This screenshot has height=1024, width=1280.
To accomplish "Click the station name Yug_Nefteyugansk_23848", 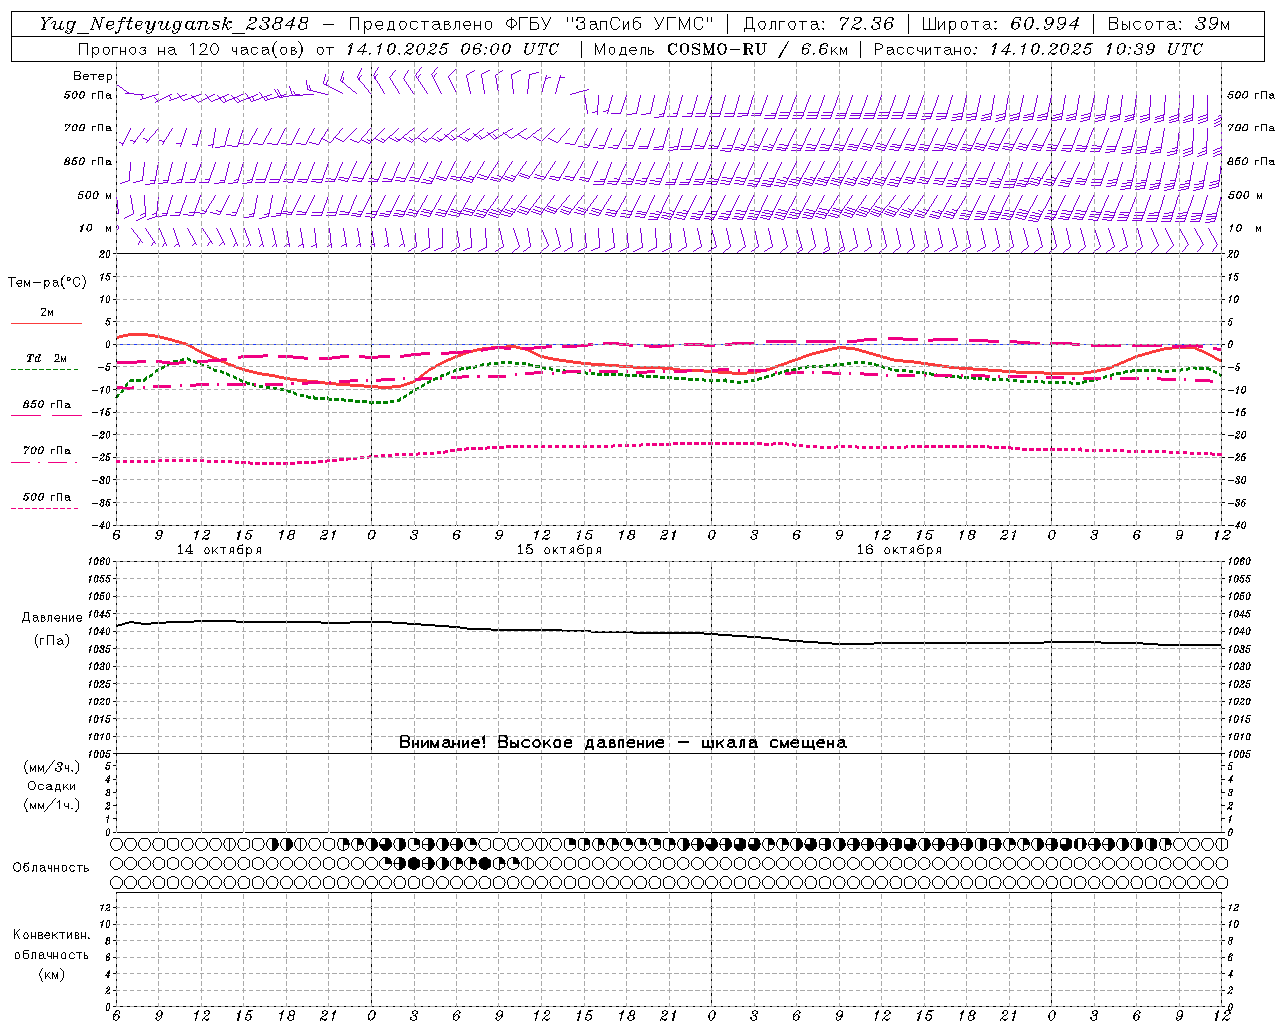I will point(174,24).
